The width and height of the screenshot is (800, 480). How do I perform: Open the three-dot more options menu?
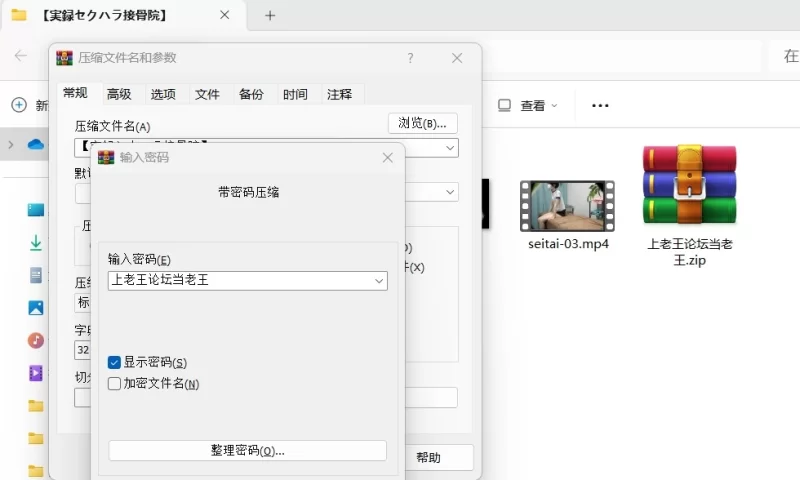tap(600, 106)
